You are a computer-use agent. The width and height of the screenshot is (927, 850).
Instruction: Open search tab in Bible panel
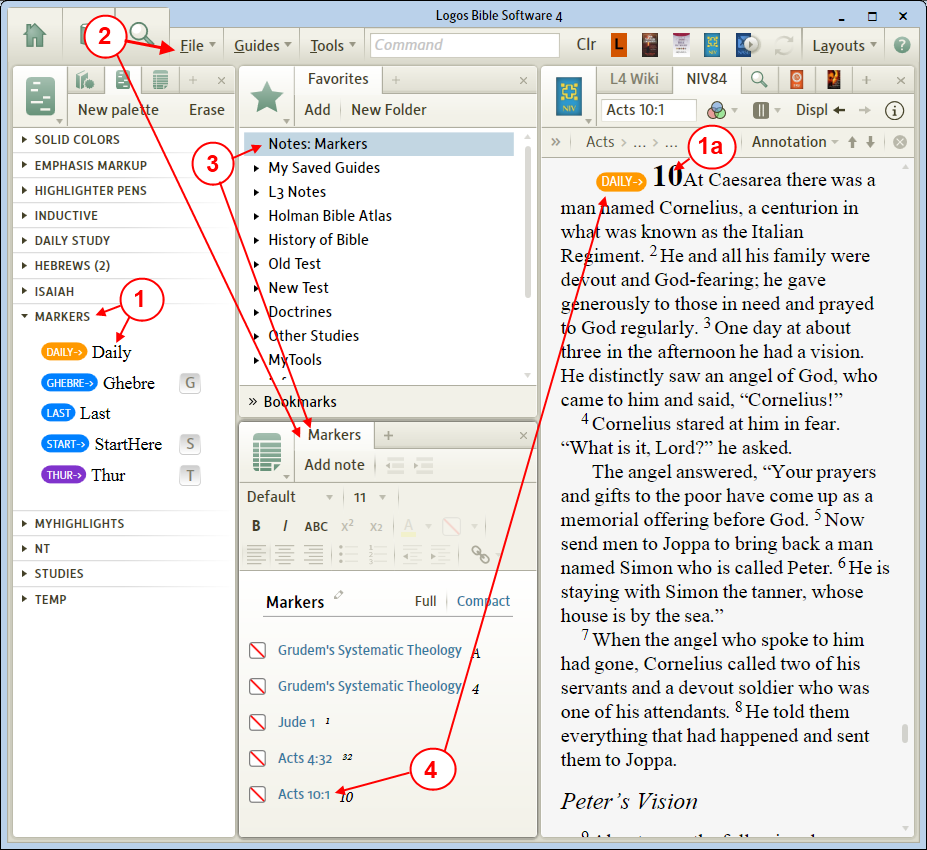click(x=759, y=79)
